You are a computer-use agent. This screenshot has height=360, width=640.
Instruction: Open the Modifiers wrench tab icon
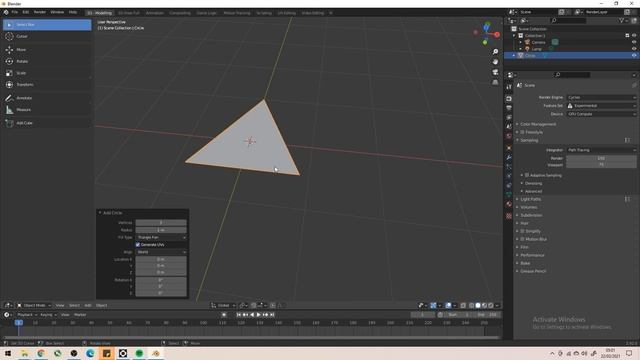pos(509,158)
